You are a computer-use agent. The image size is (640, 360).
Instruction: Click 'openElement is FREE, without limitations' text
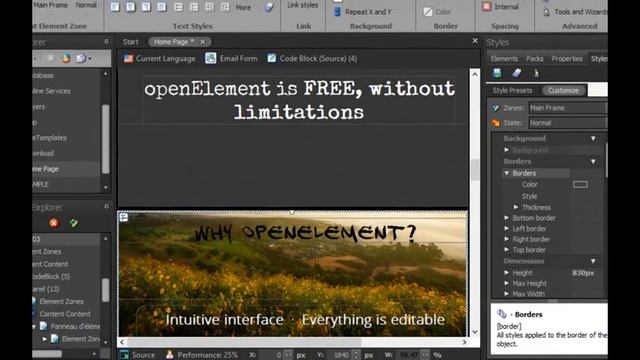tap(299, 100)
